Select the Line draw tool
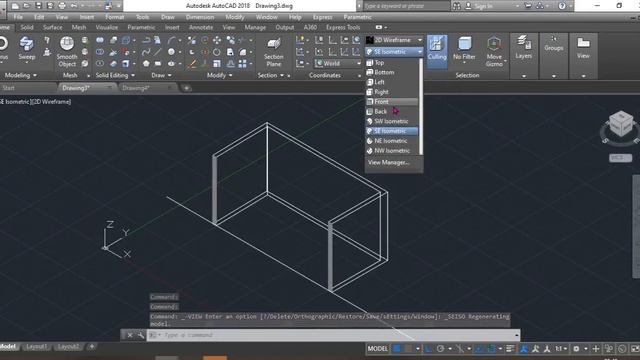 click(x=158, y=52)
